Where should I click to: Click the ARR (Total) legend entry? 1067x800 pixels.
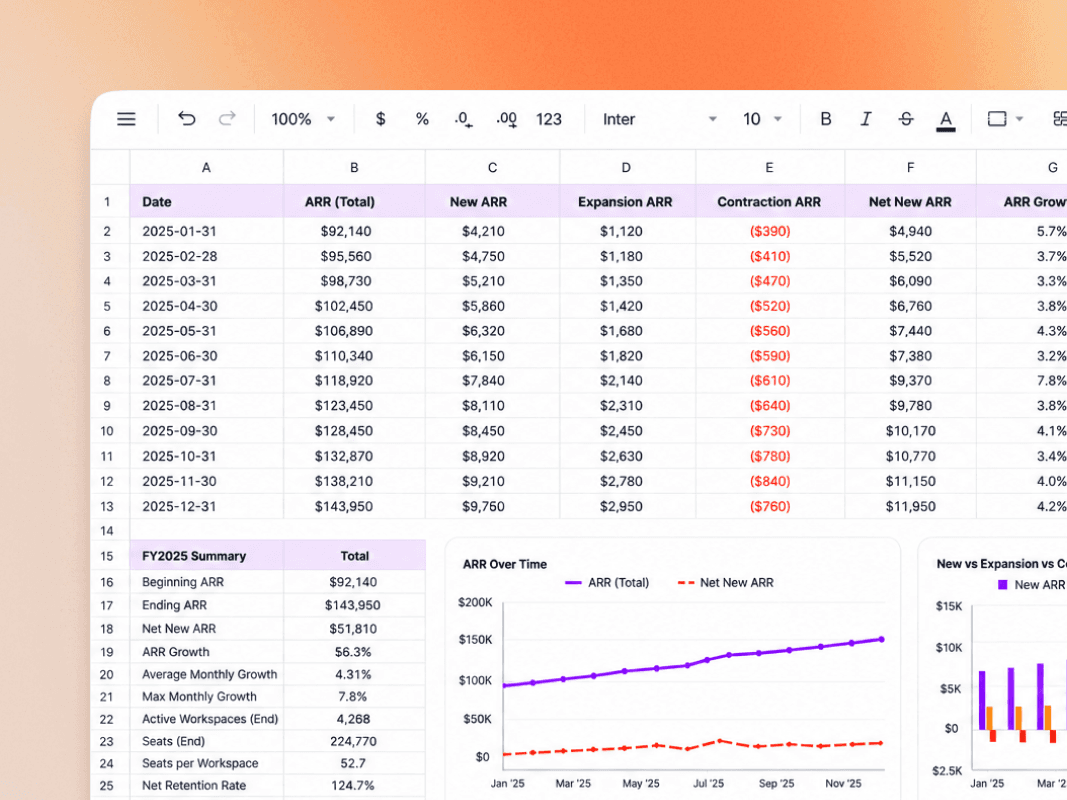[x=607, y=583]
